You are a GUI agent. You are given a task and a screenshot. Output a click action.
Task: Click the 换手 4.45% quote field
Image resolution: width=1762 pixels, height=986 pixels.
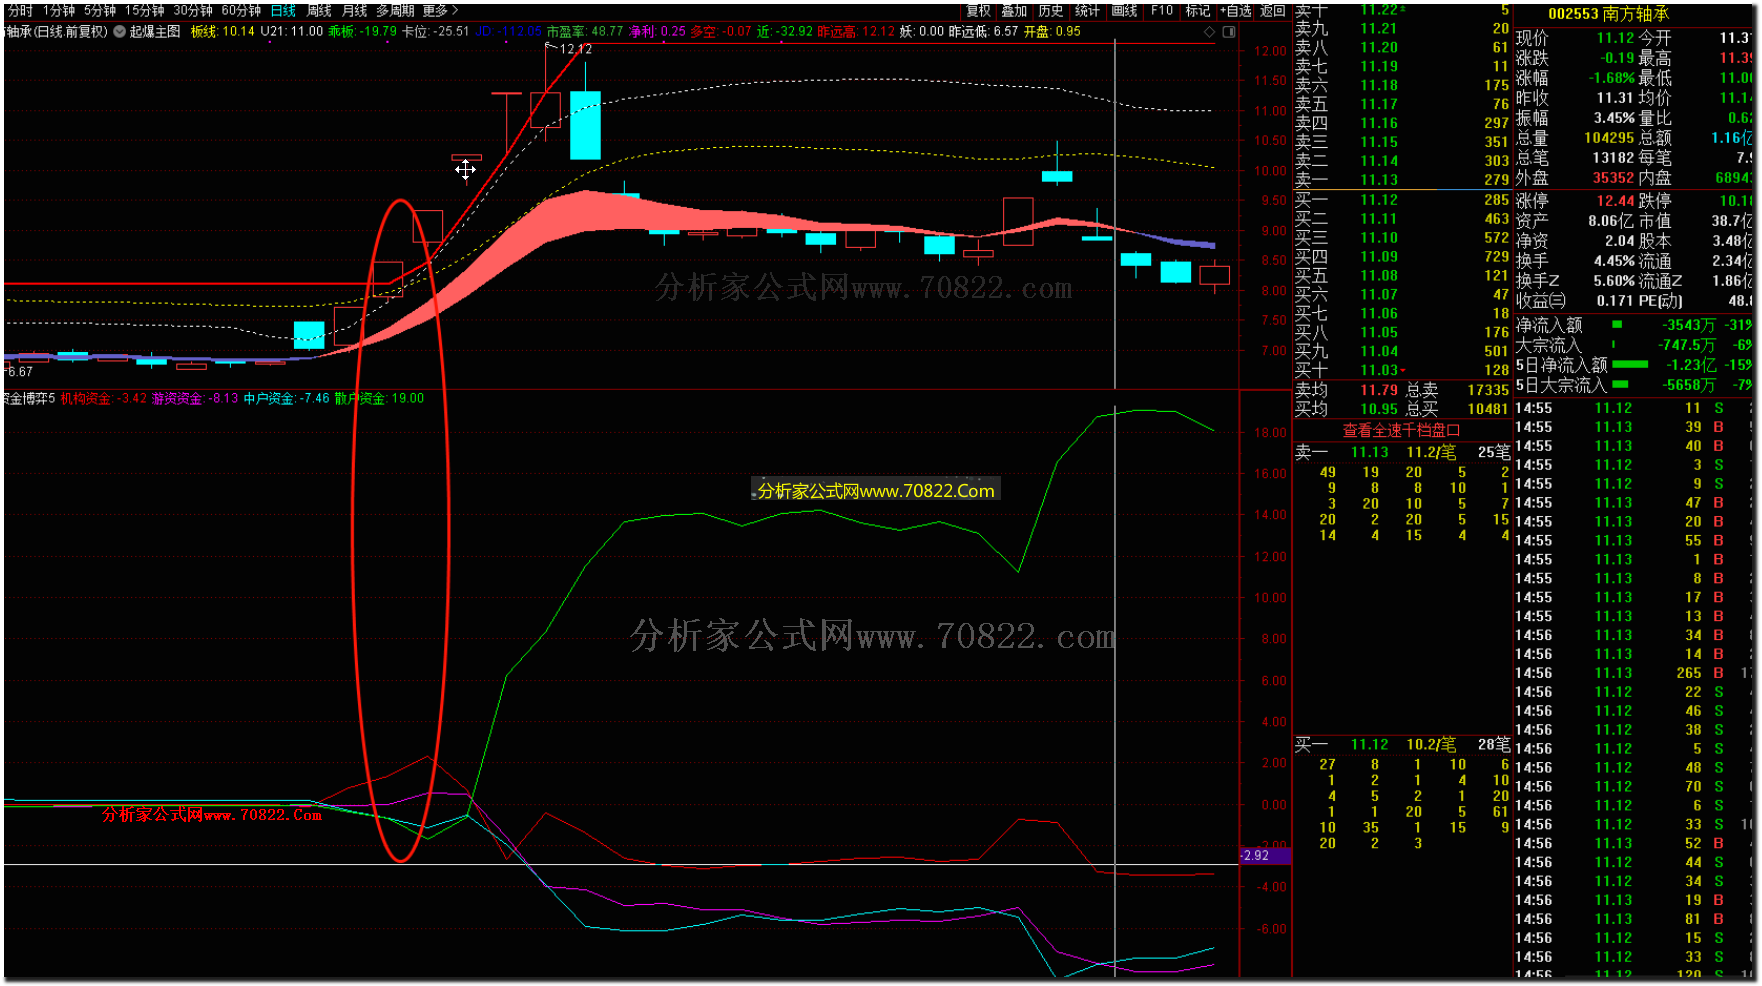(x=1575, y=261)
